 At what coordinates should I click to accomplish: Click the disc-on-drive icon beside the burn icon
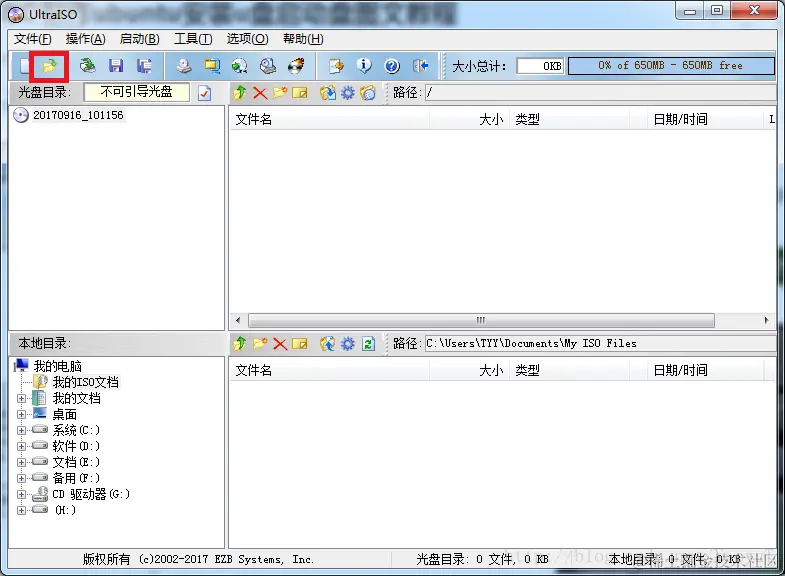coord(268,66)
